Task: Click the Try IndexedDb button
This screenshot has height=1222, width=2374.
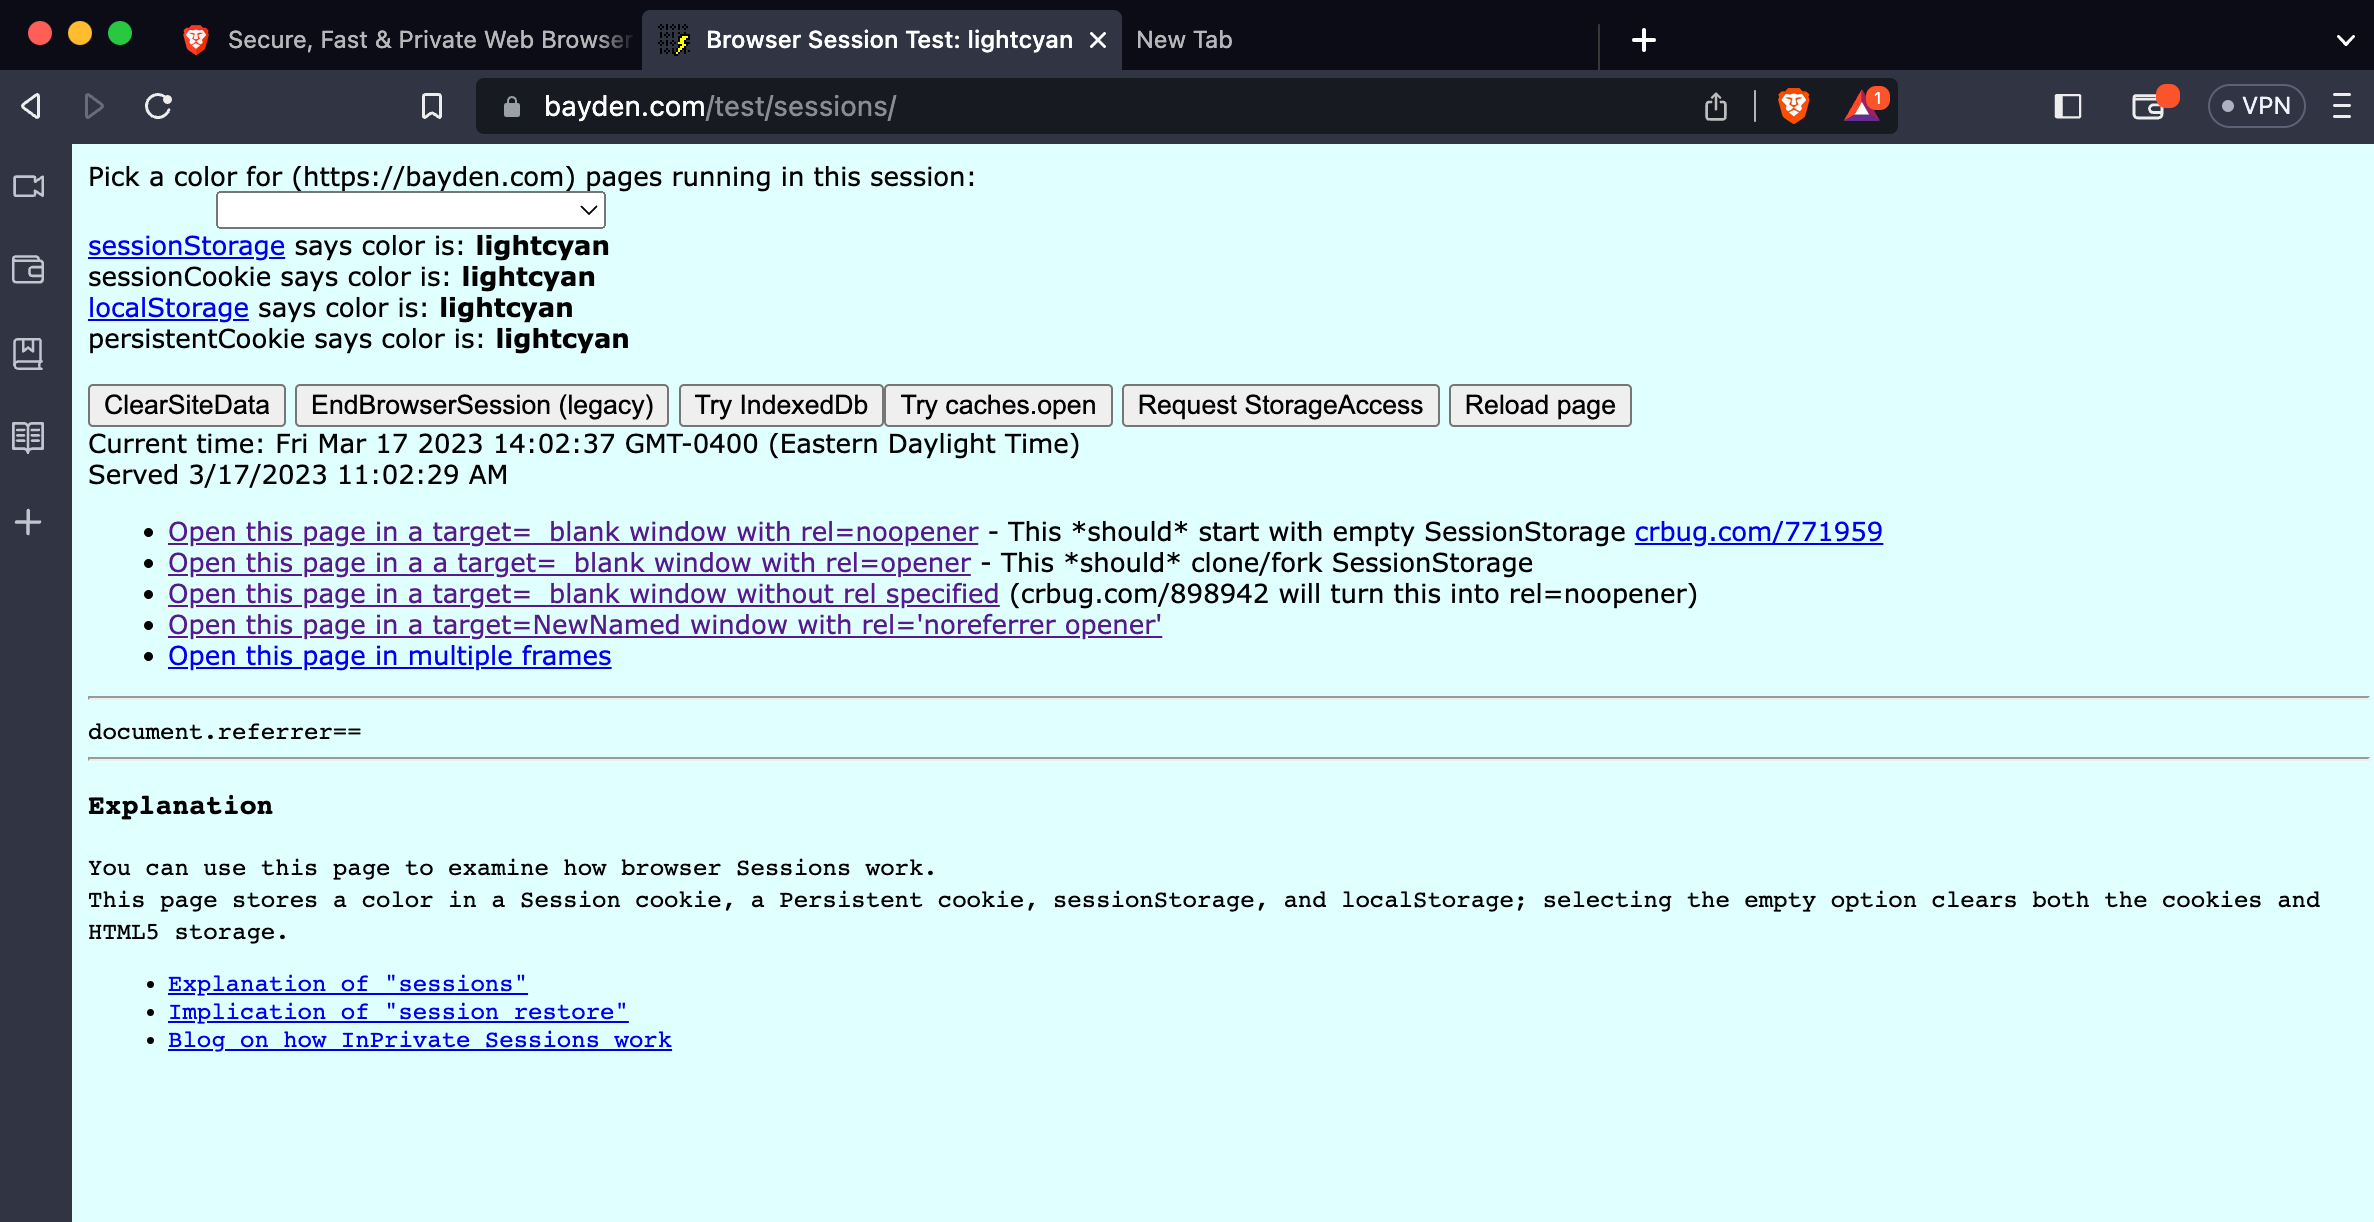Action: pyautogui.click(x=781, y=405)
